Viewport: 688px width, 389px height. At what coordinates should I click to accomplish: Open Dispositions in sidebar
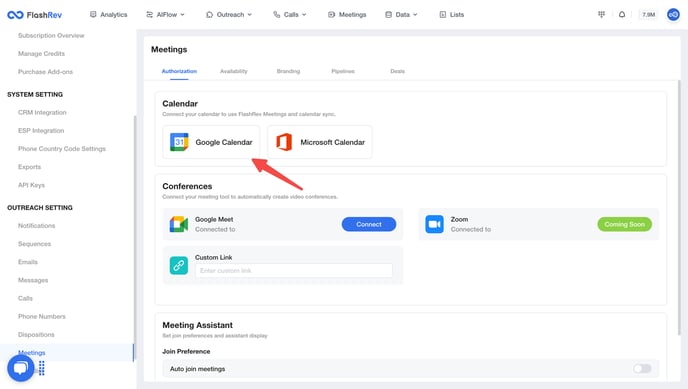(36, 335)
